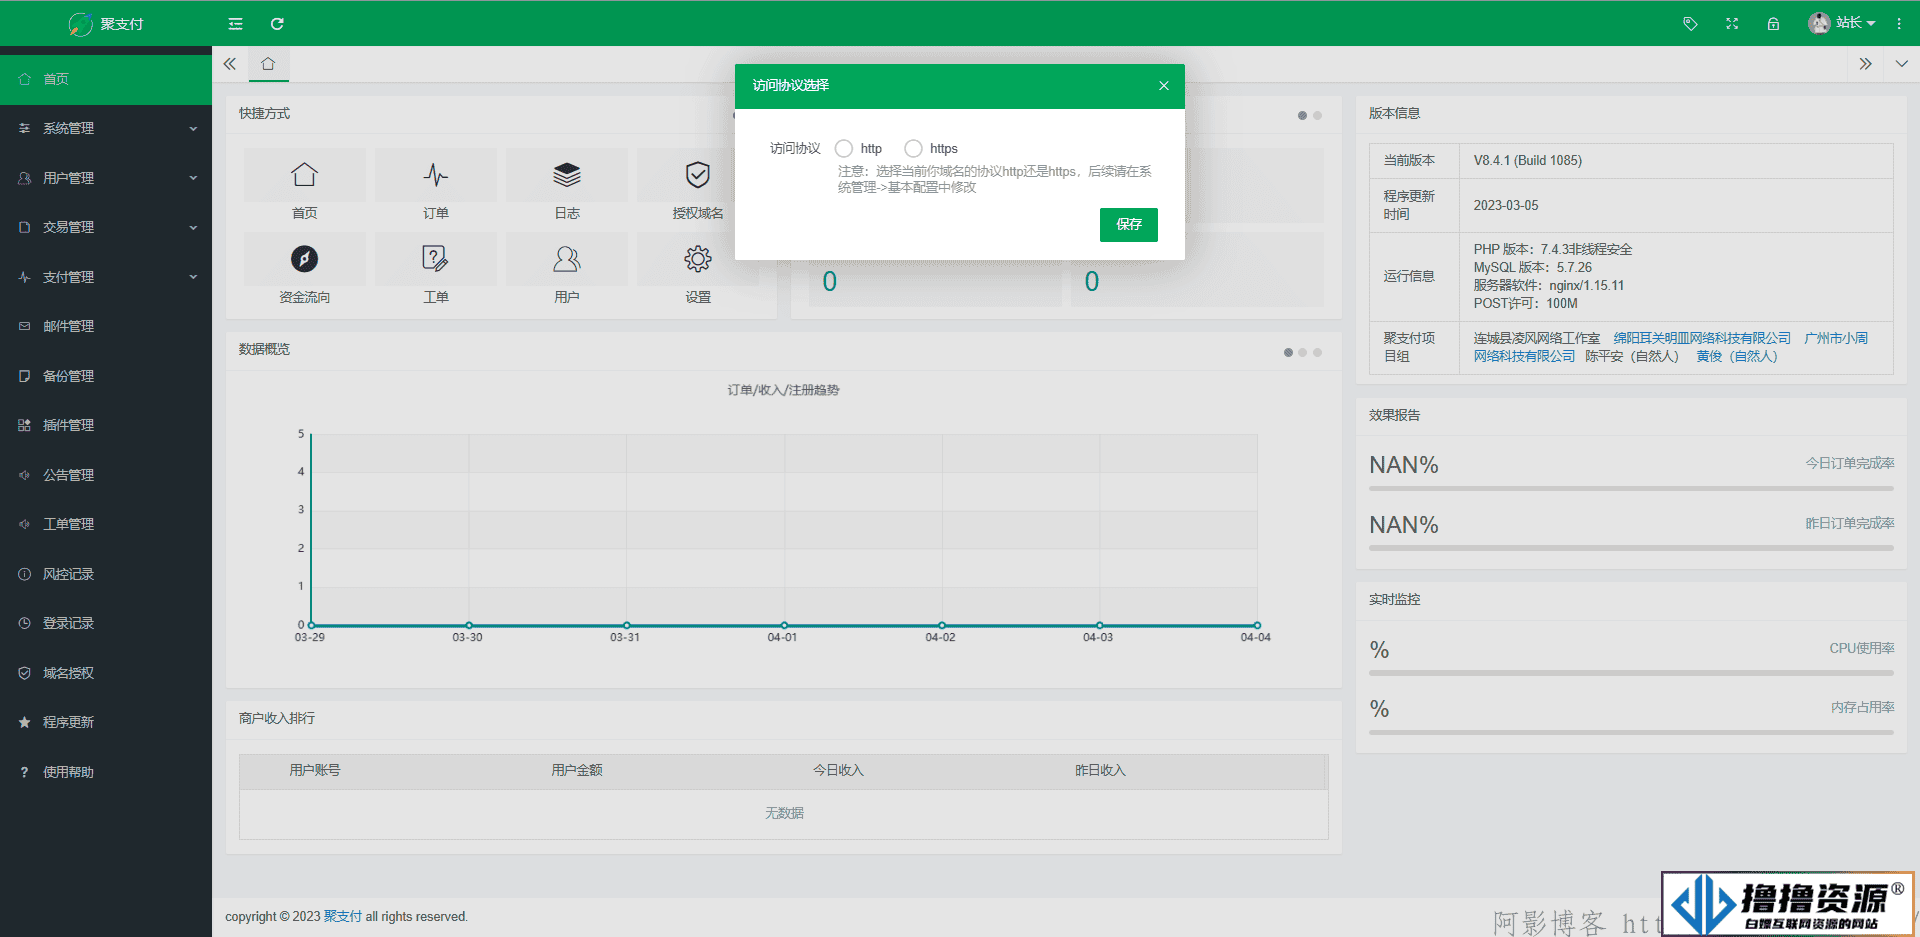Click the 聚支付 footer copyright link
This screenshot has height=937, width=1920.
coord(343,916)
